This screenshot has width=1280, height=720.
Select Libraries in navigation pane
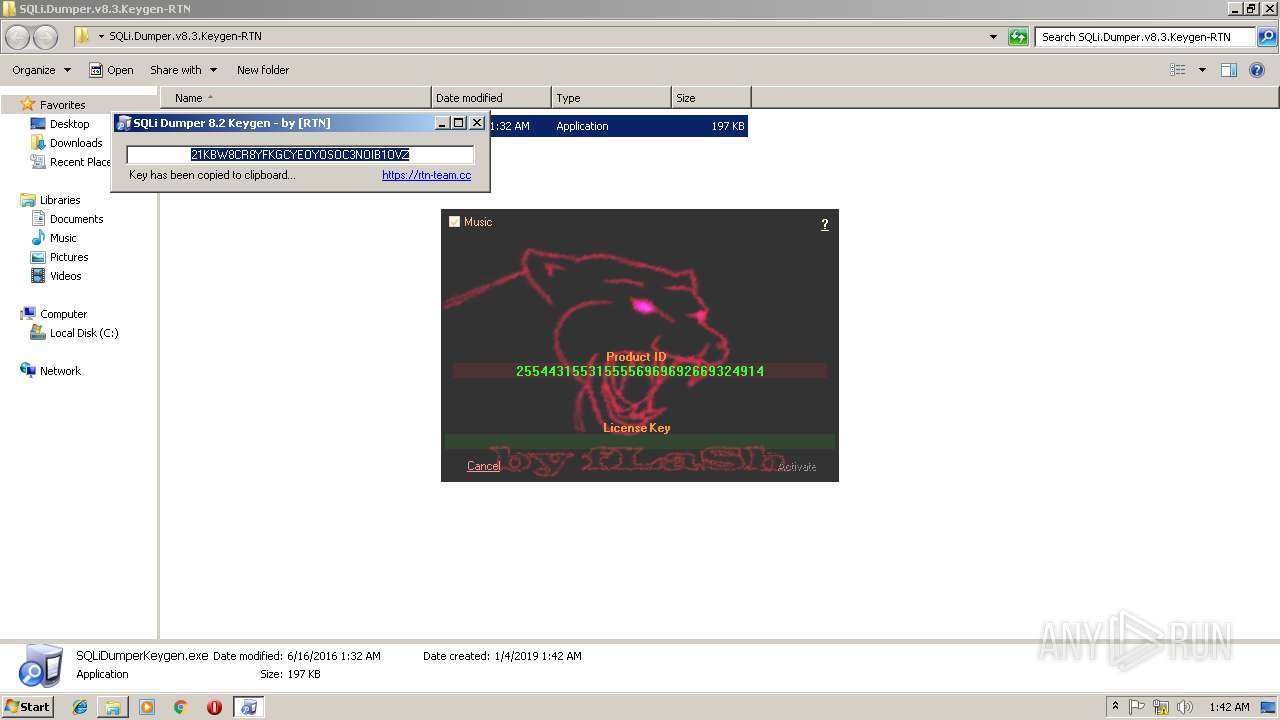[x=60, y=200]
